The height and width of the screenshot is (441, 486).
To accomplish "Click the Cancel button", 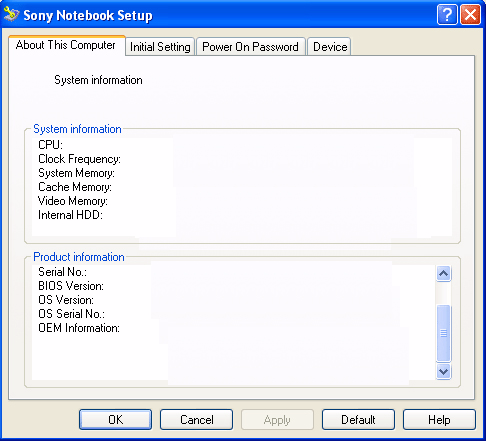I will tap(196, 420).
